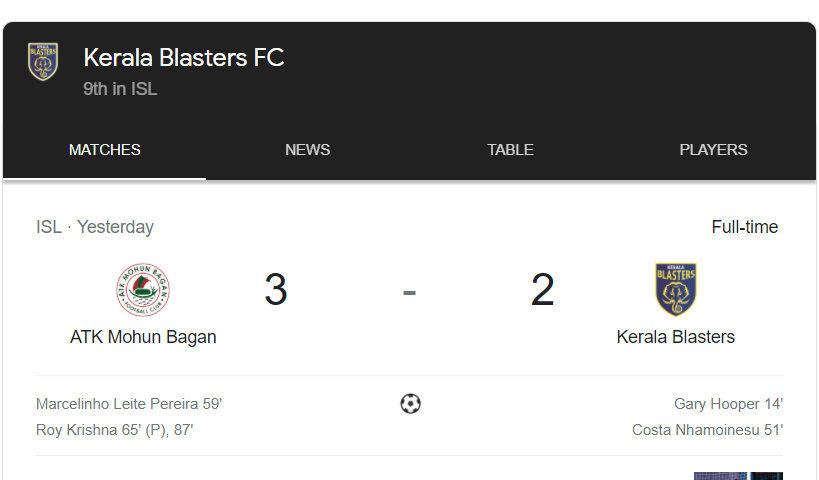
Task: Click the ISL · Yesterday label
Action: coord(95,227)
